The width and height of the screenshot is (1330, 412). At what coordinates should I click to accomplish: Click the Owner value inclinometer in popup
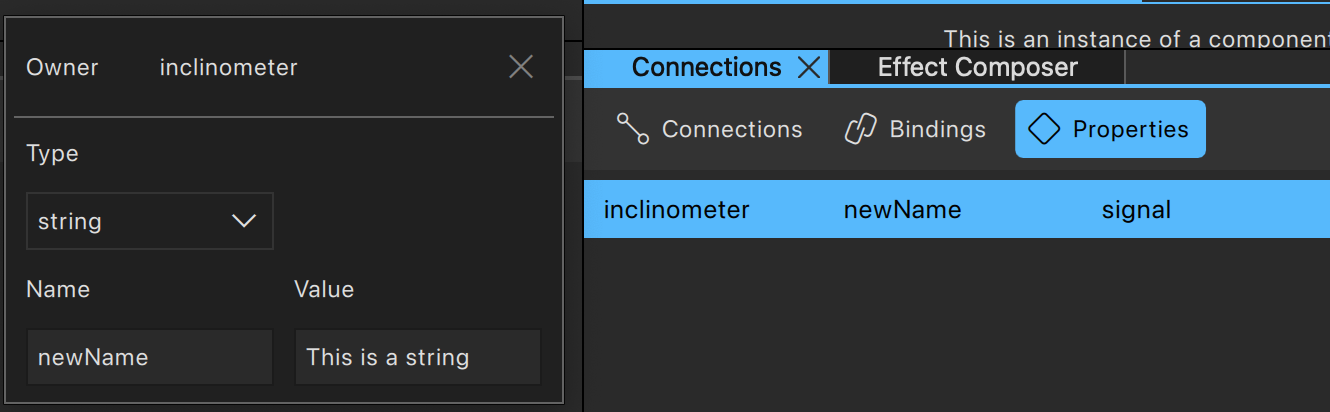228,68
